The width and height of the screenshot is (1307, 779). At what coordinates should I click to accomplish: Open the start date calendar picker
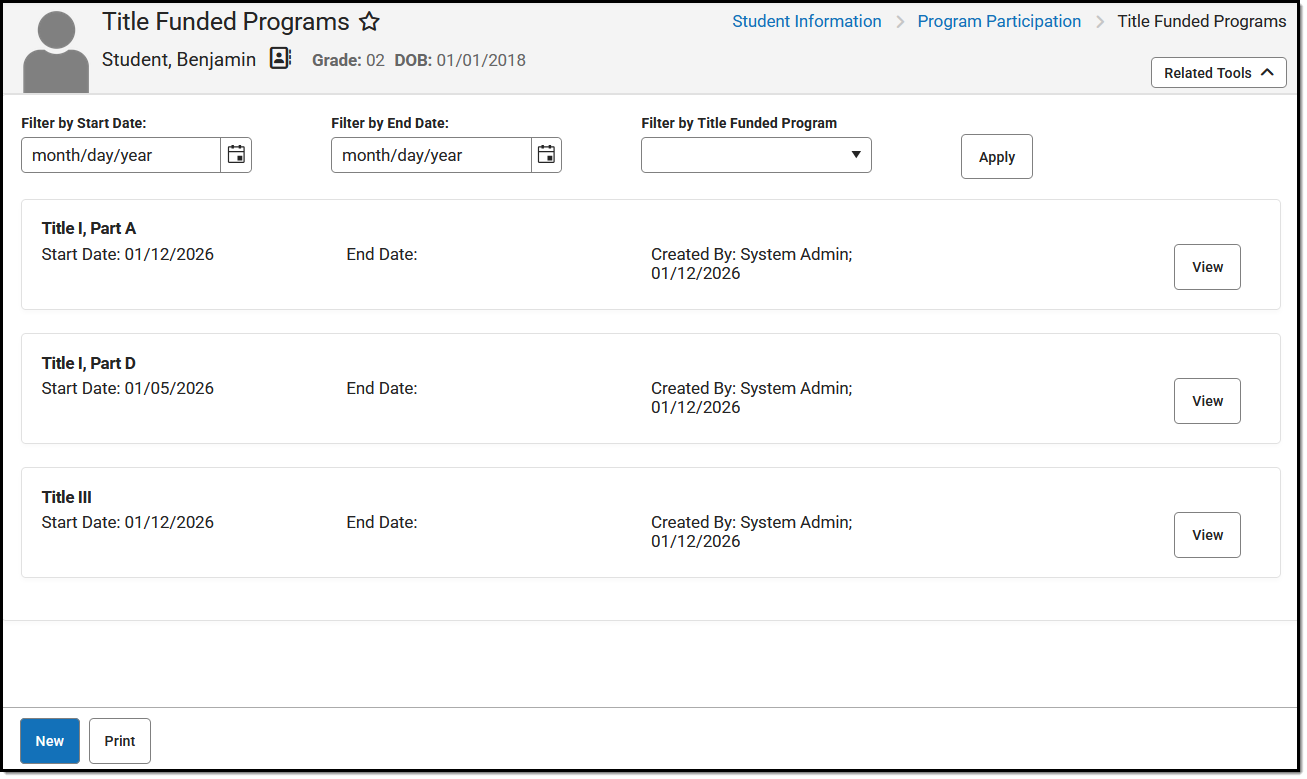coord(236,155)
